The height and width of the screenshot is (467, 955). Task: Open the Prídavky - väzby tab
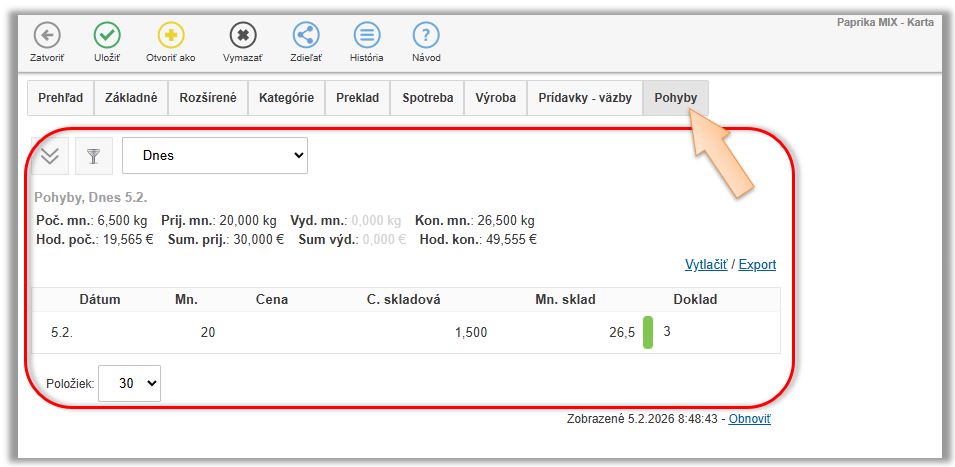pos(584,98)
